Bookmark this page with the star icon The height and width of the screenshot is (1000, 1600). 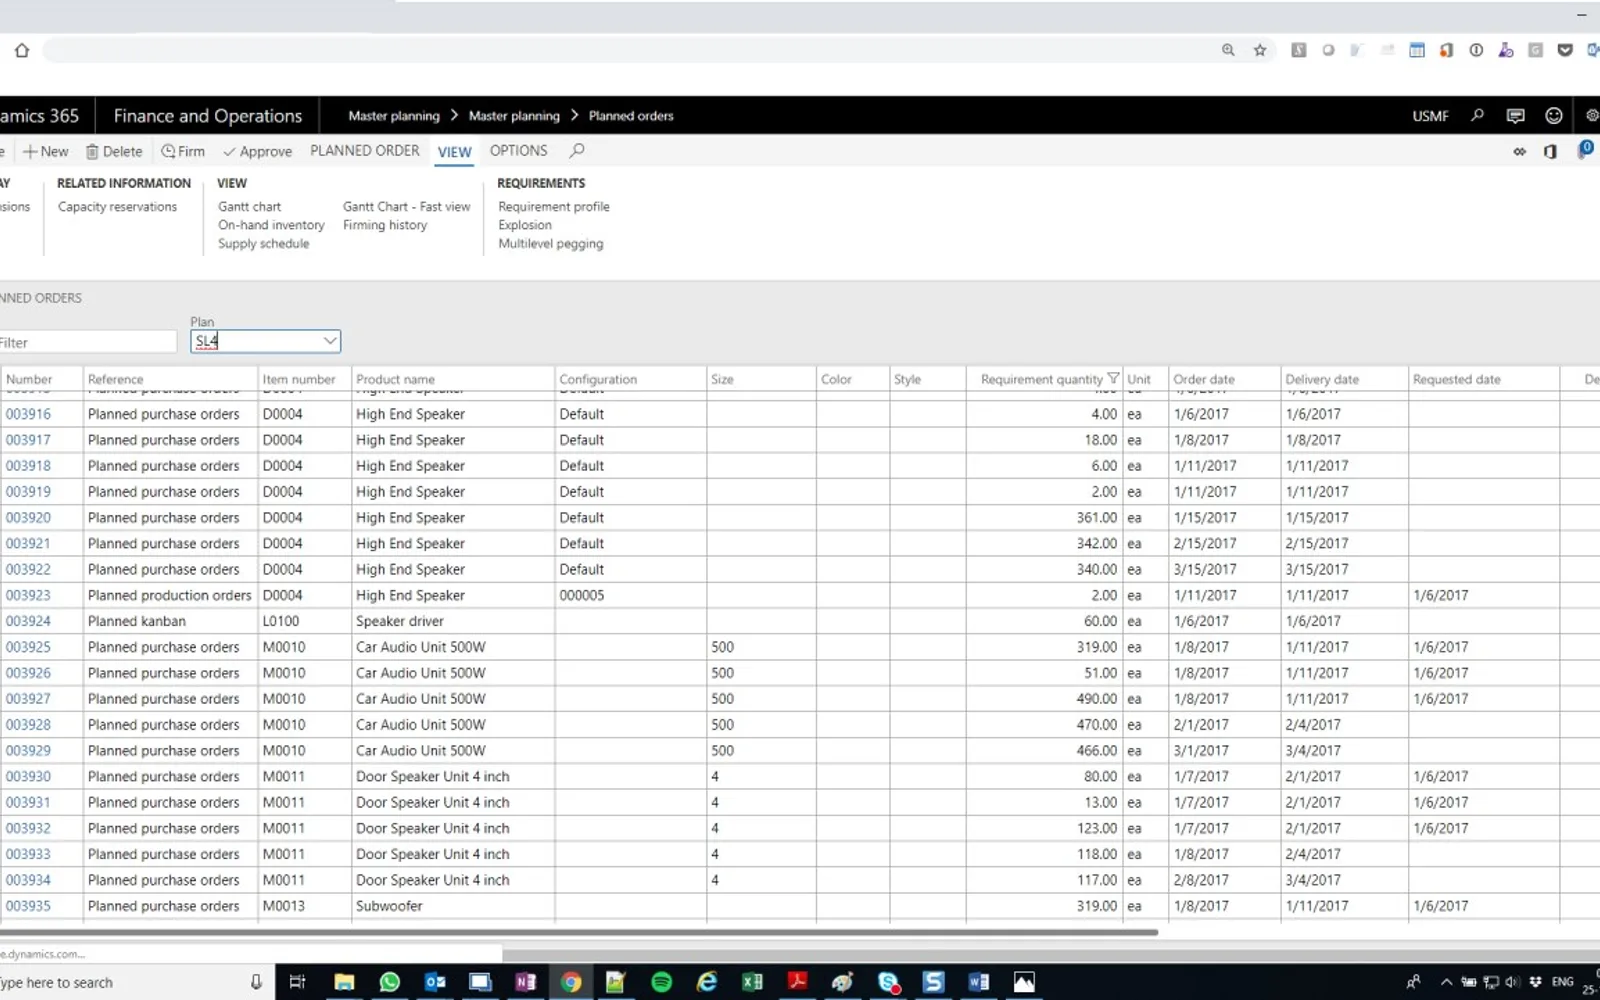[1260, 50]
